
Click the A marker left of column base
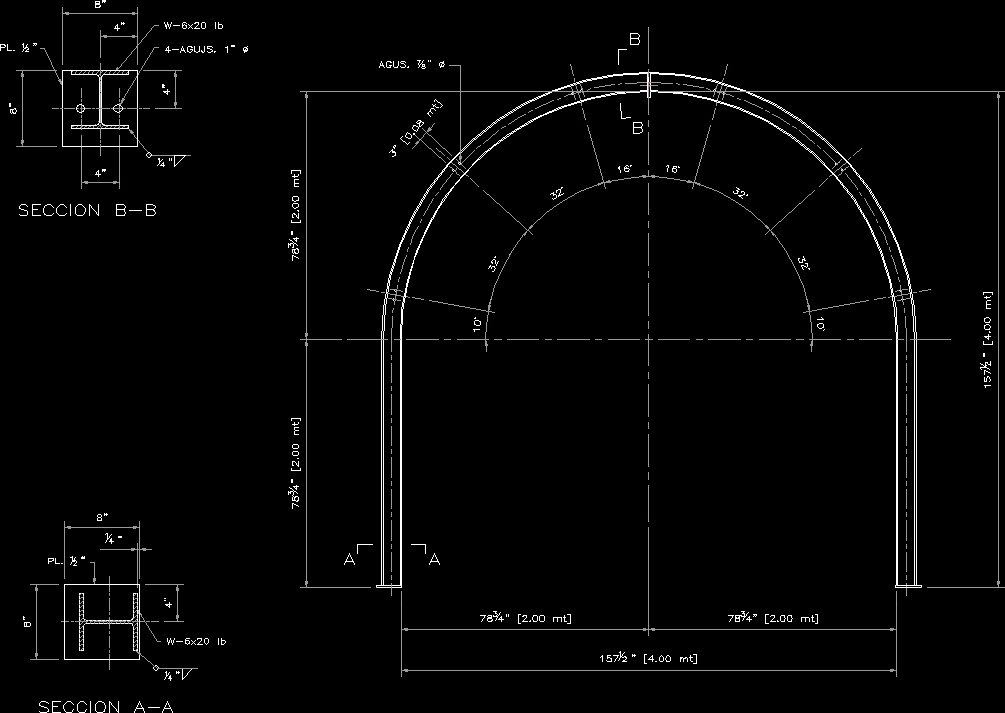350,560
